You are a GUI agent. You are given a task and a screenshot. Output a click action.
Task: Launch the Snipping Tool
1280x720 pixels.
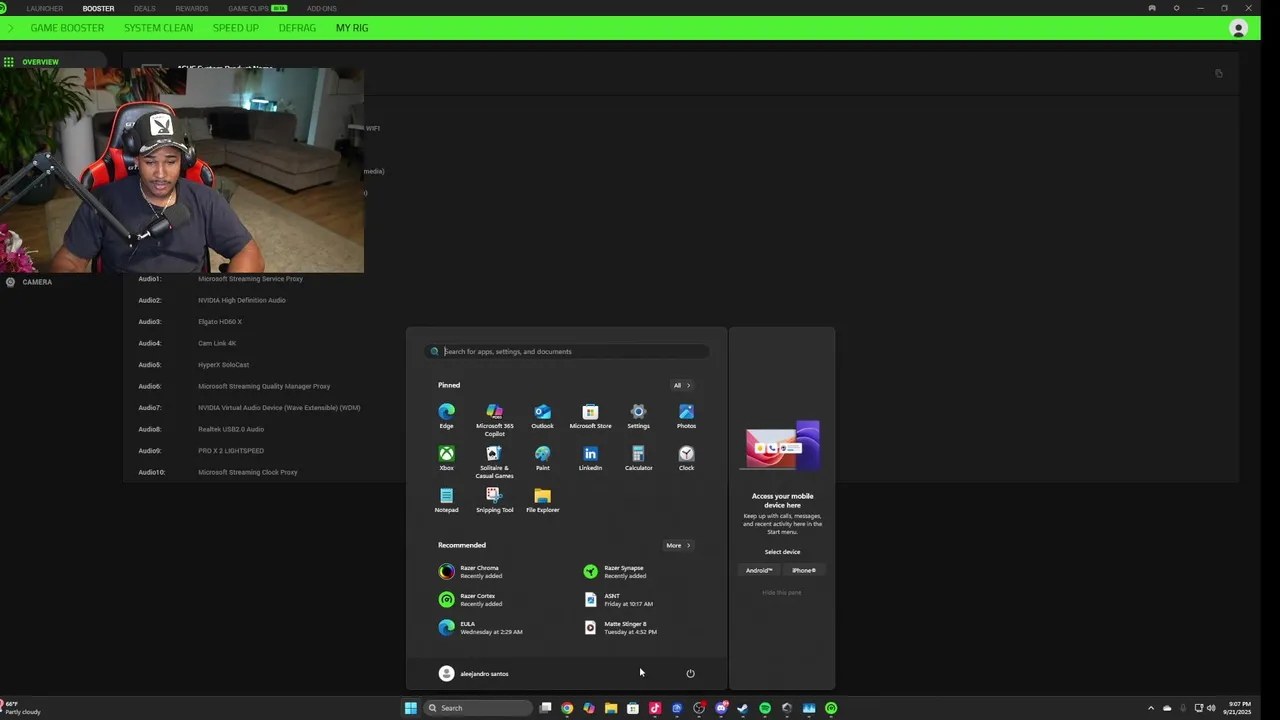(494, 500)
